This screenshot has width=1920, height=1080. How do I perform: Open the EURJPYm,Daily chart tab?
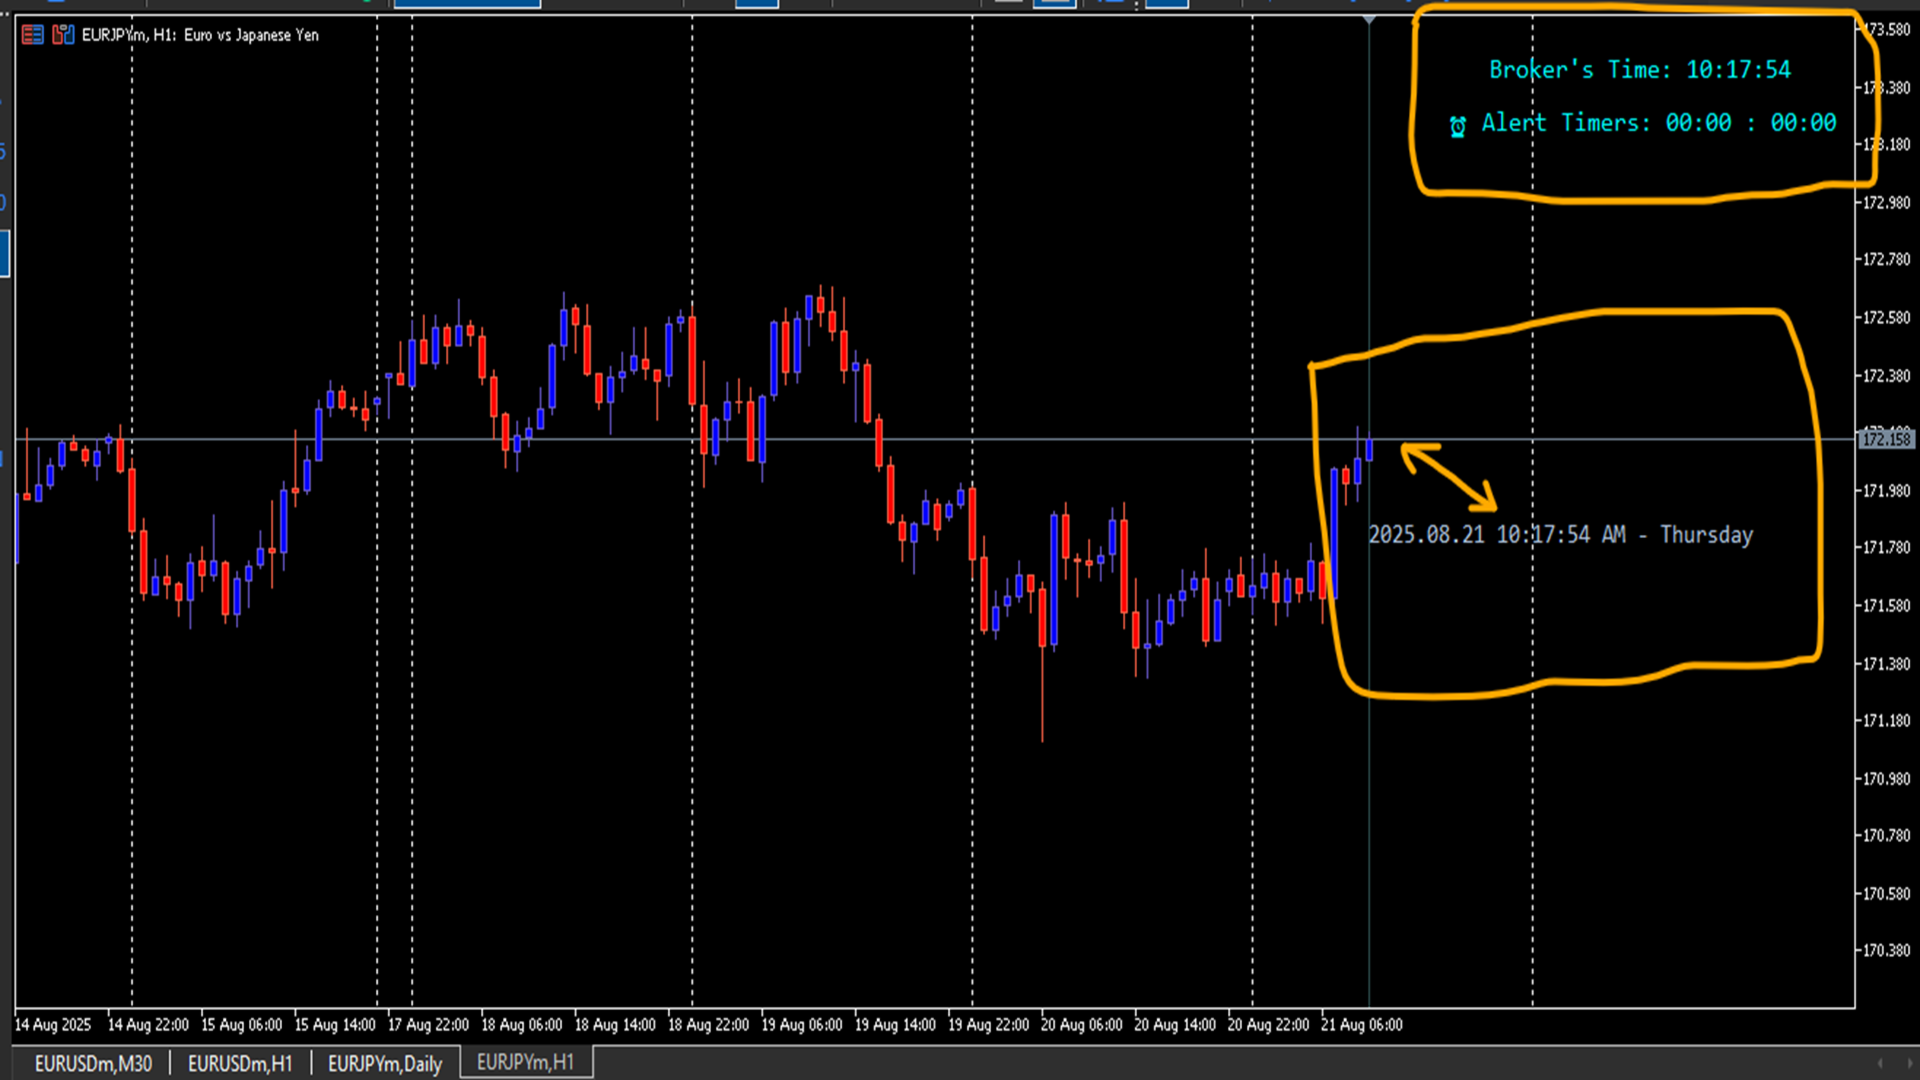[385, 1063]
